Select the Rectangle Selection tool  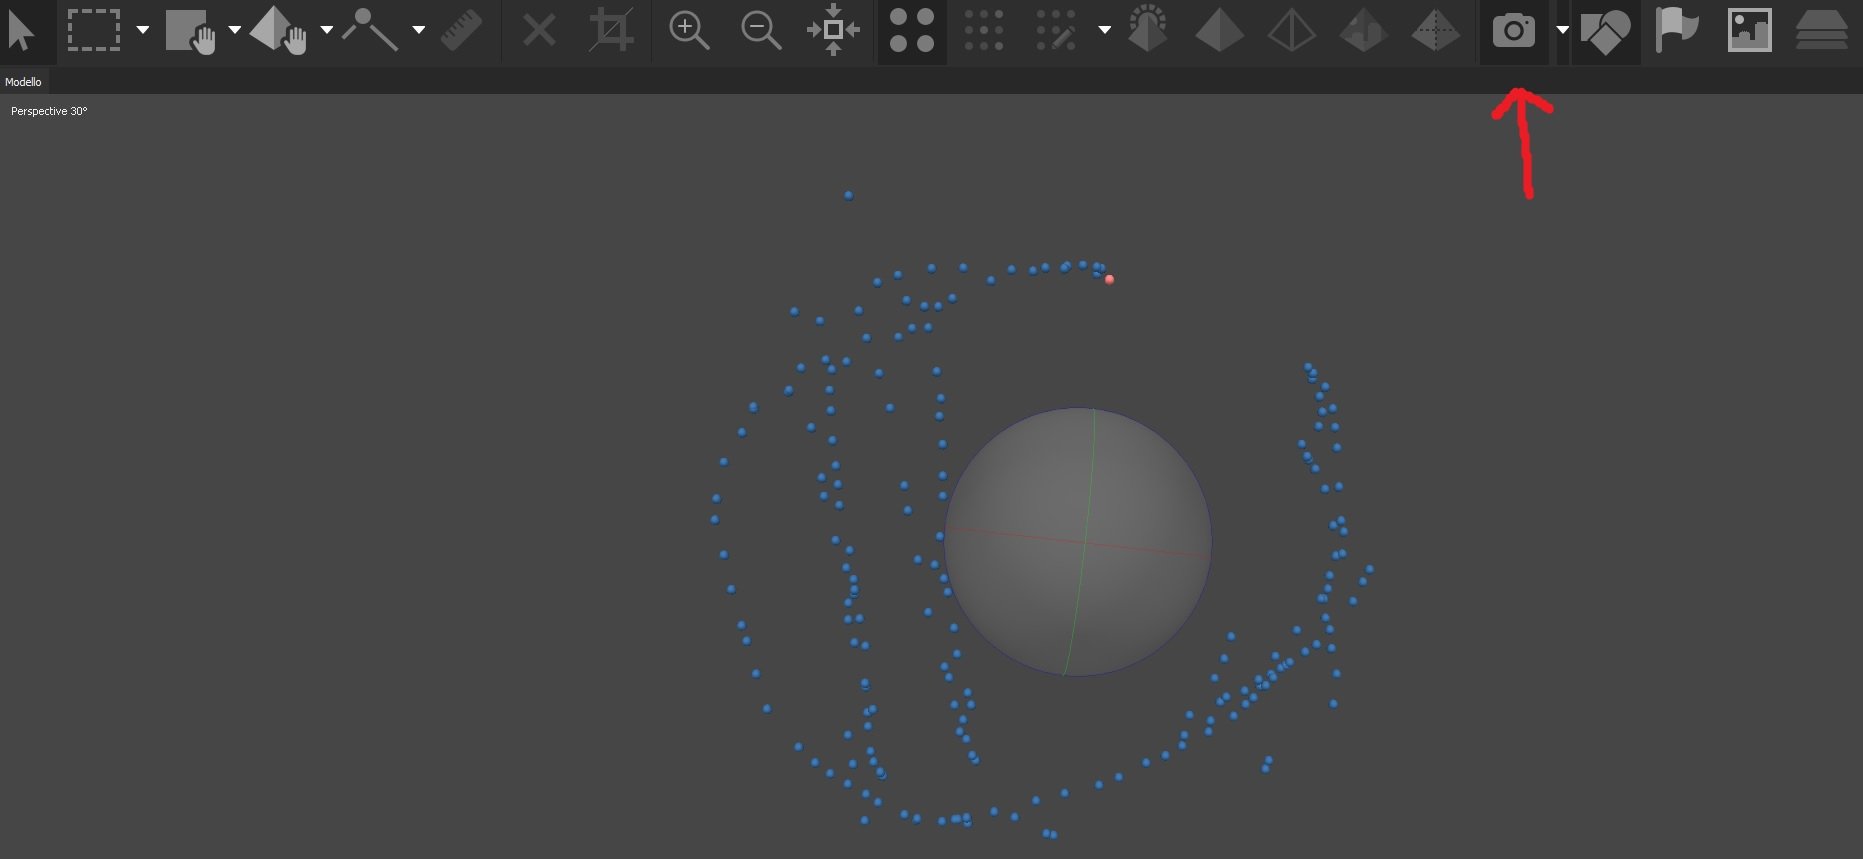[94, 30]
